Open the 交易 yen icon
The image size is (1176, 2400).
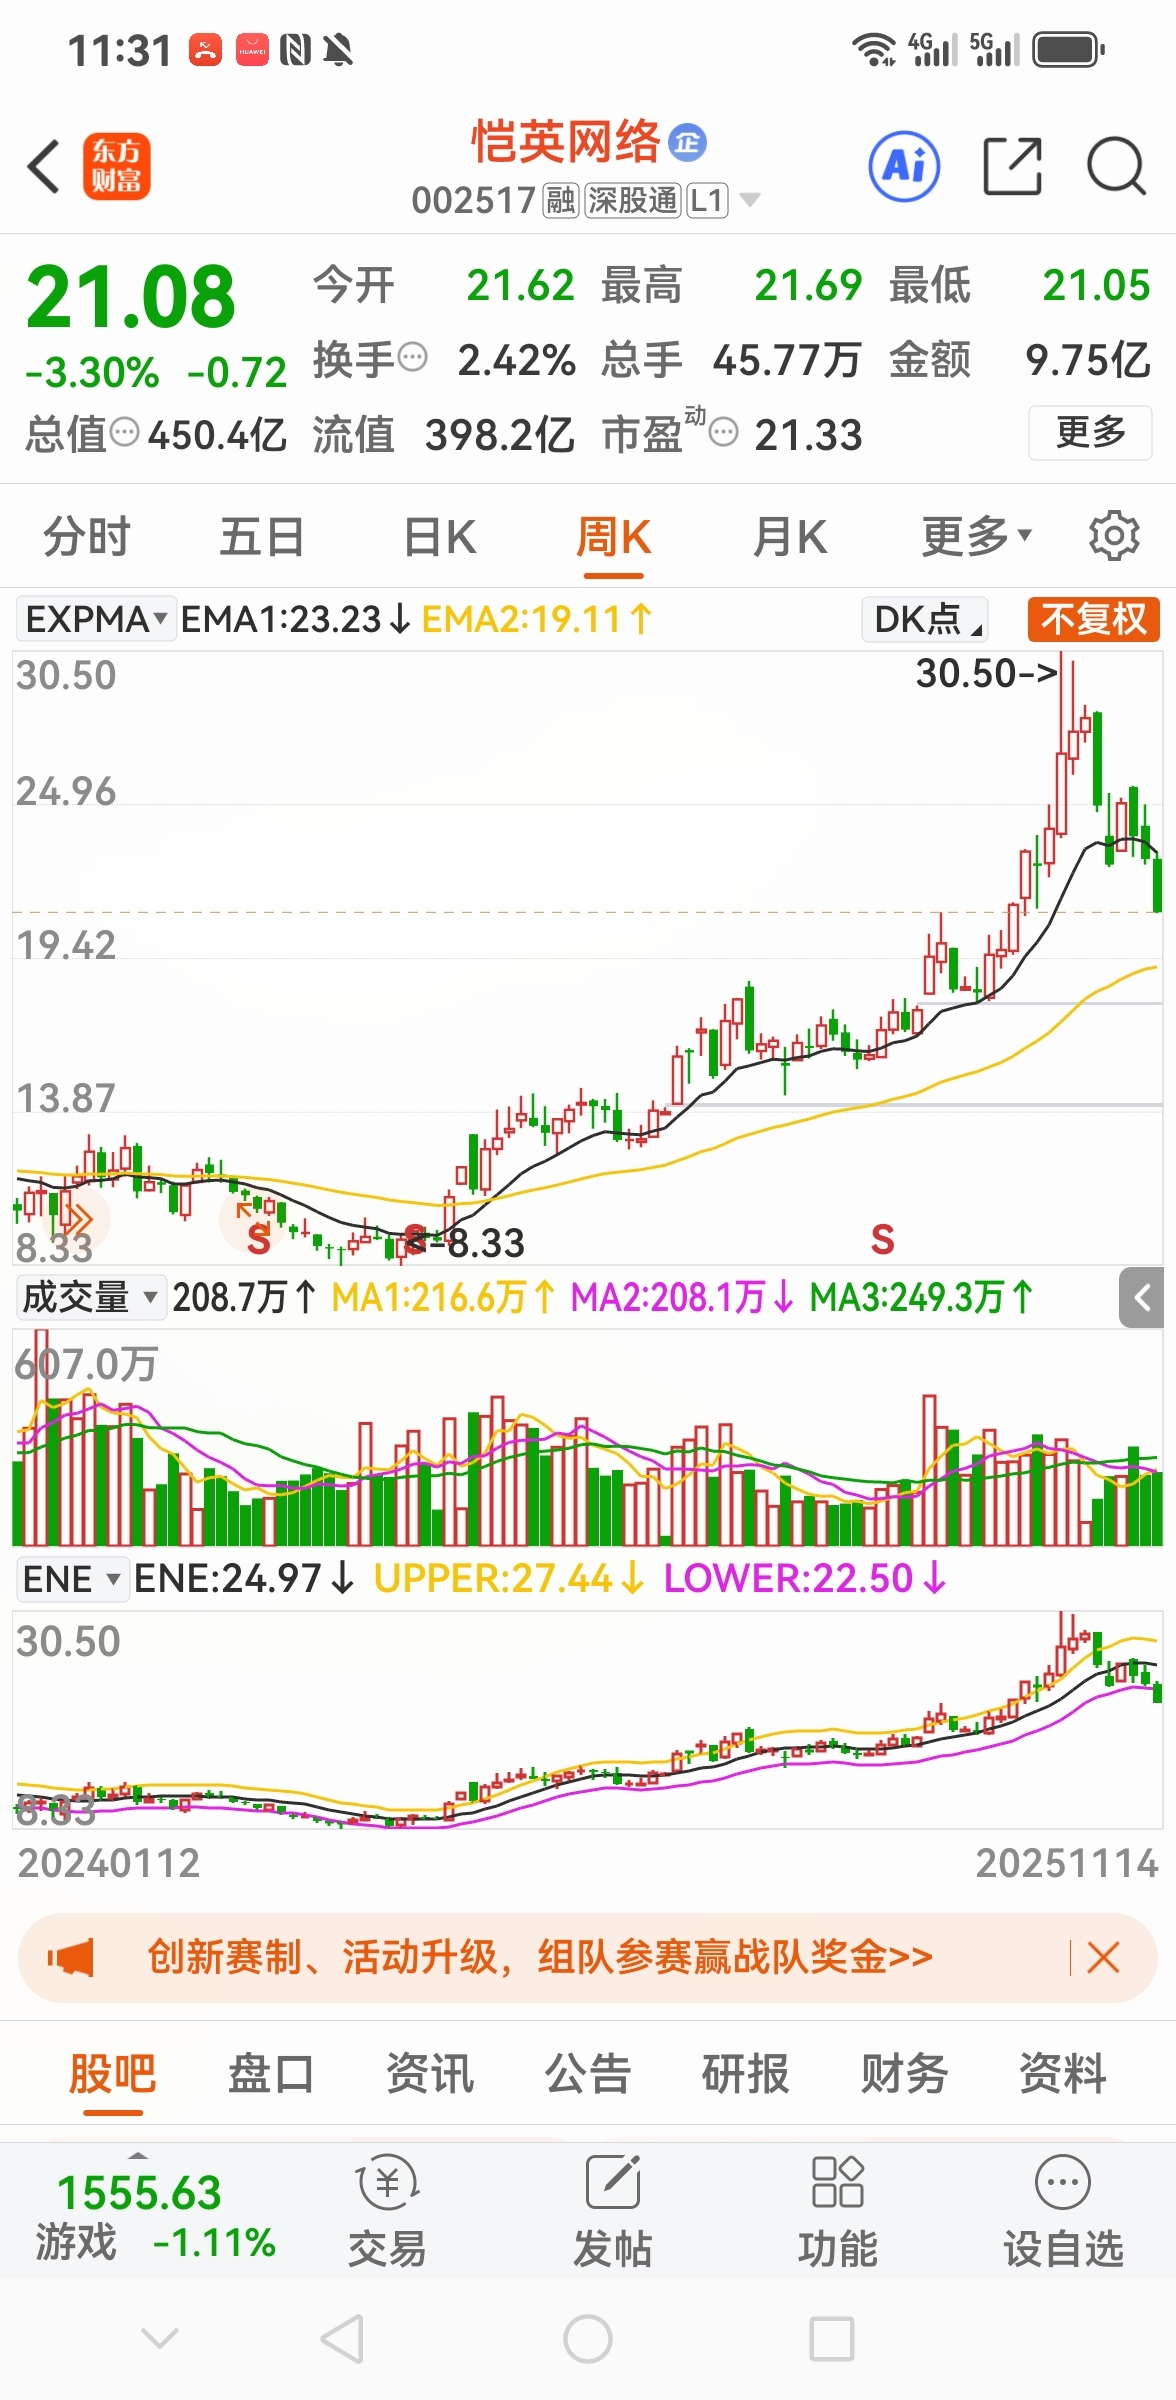(x=388, y=2183)
